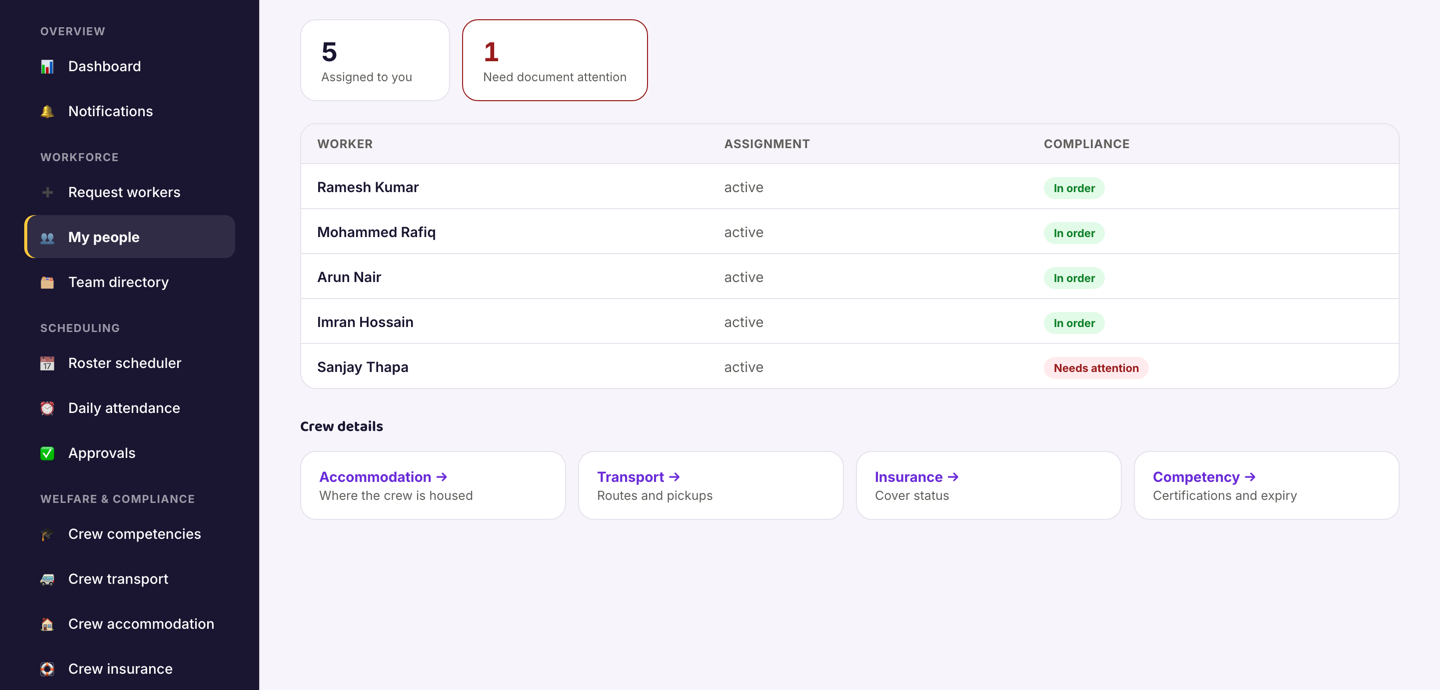
Task: Click the Crew accommodation house icon
Action: point(47,624)
